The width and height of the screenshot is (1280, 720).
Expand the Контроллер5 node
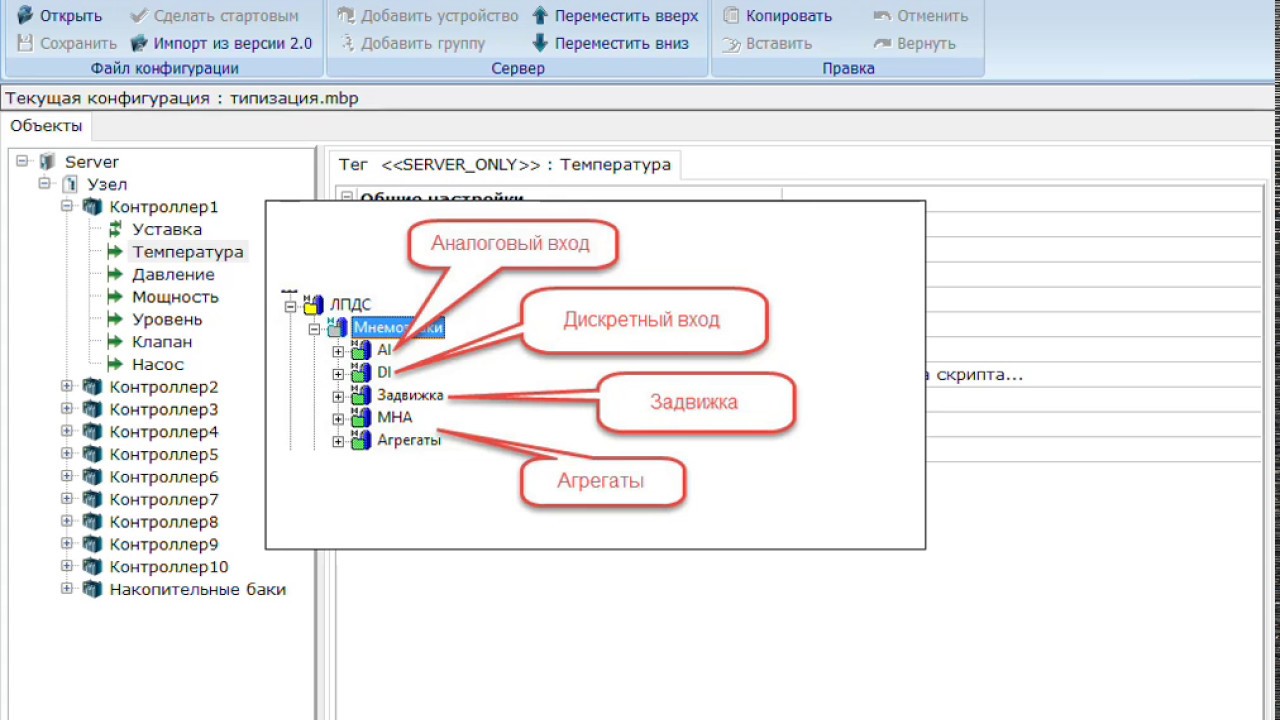pyautogui.click(x=67, y=454)
